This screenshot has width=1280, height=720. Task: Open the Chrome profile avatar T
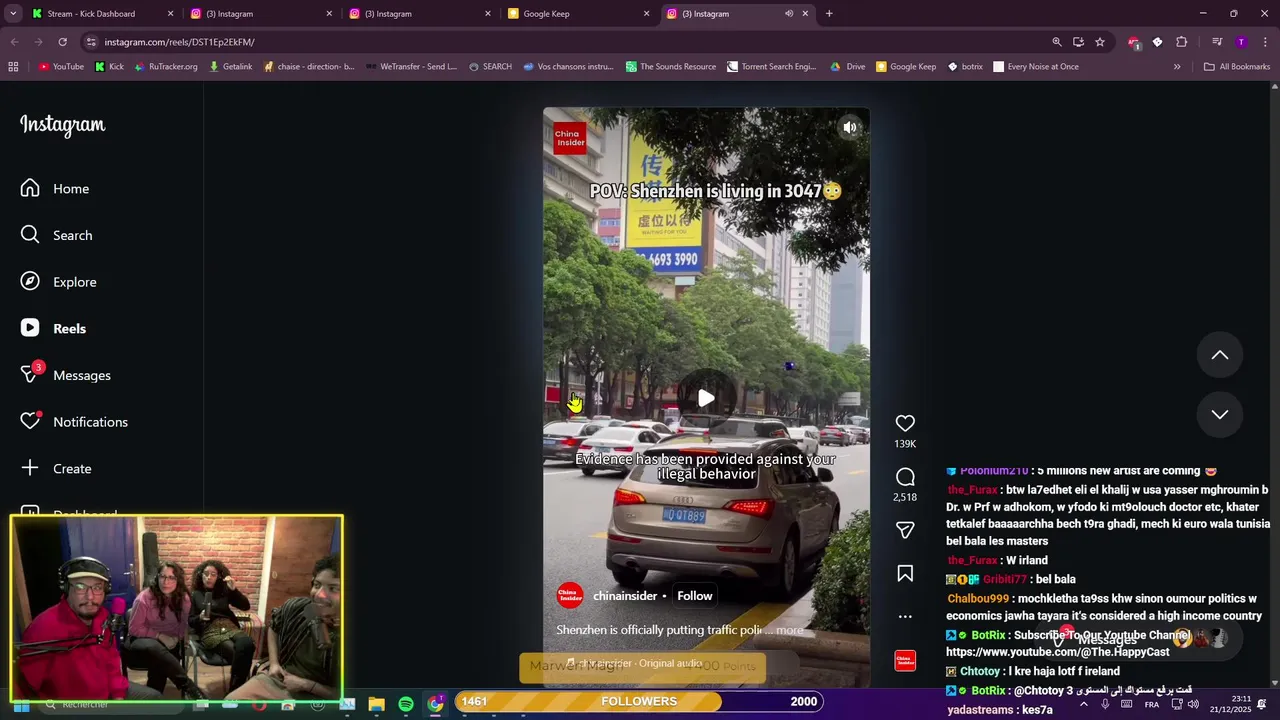tap(1241, 42)
